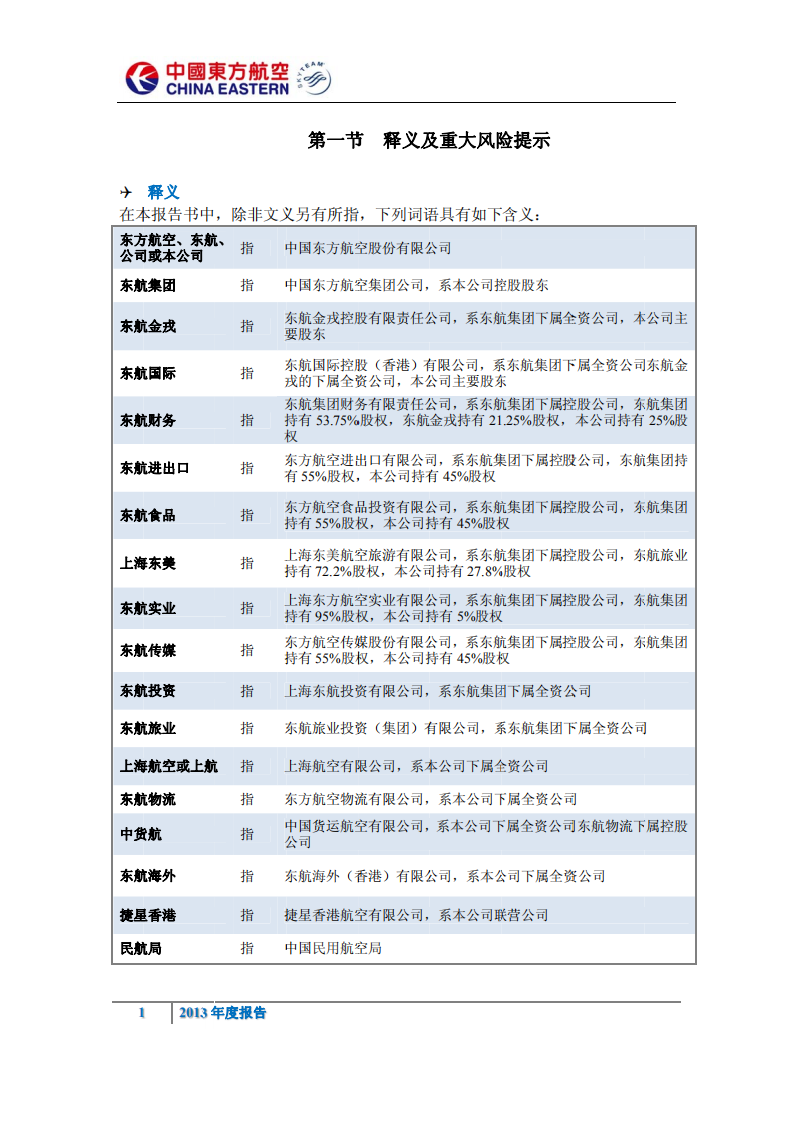Click the term 东航金戎

pyautogui.click(x=147, y=326)
